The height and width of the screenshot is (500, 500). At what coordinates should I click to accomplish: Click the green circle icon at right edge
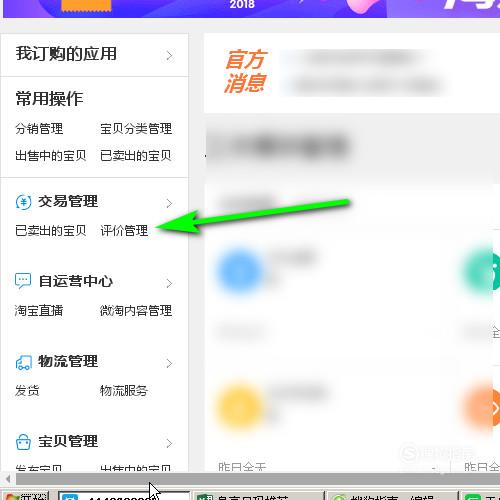483,272
